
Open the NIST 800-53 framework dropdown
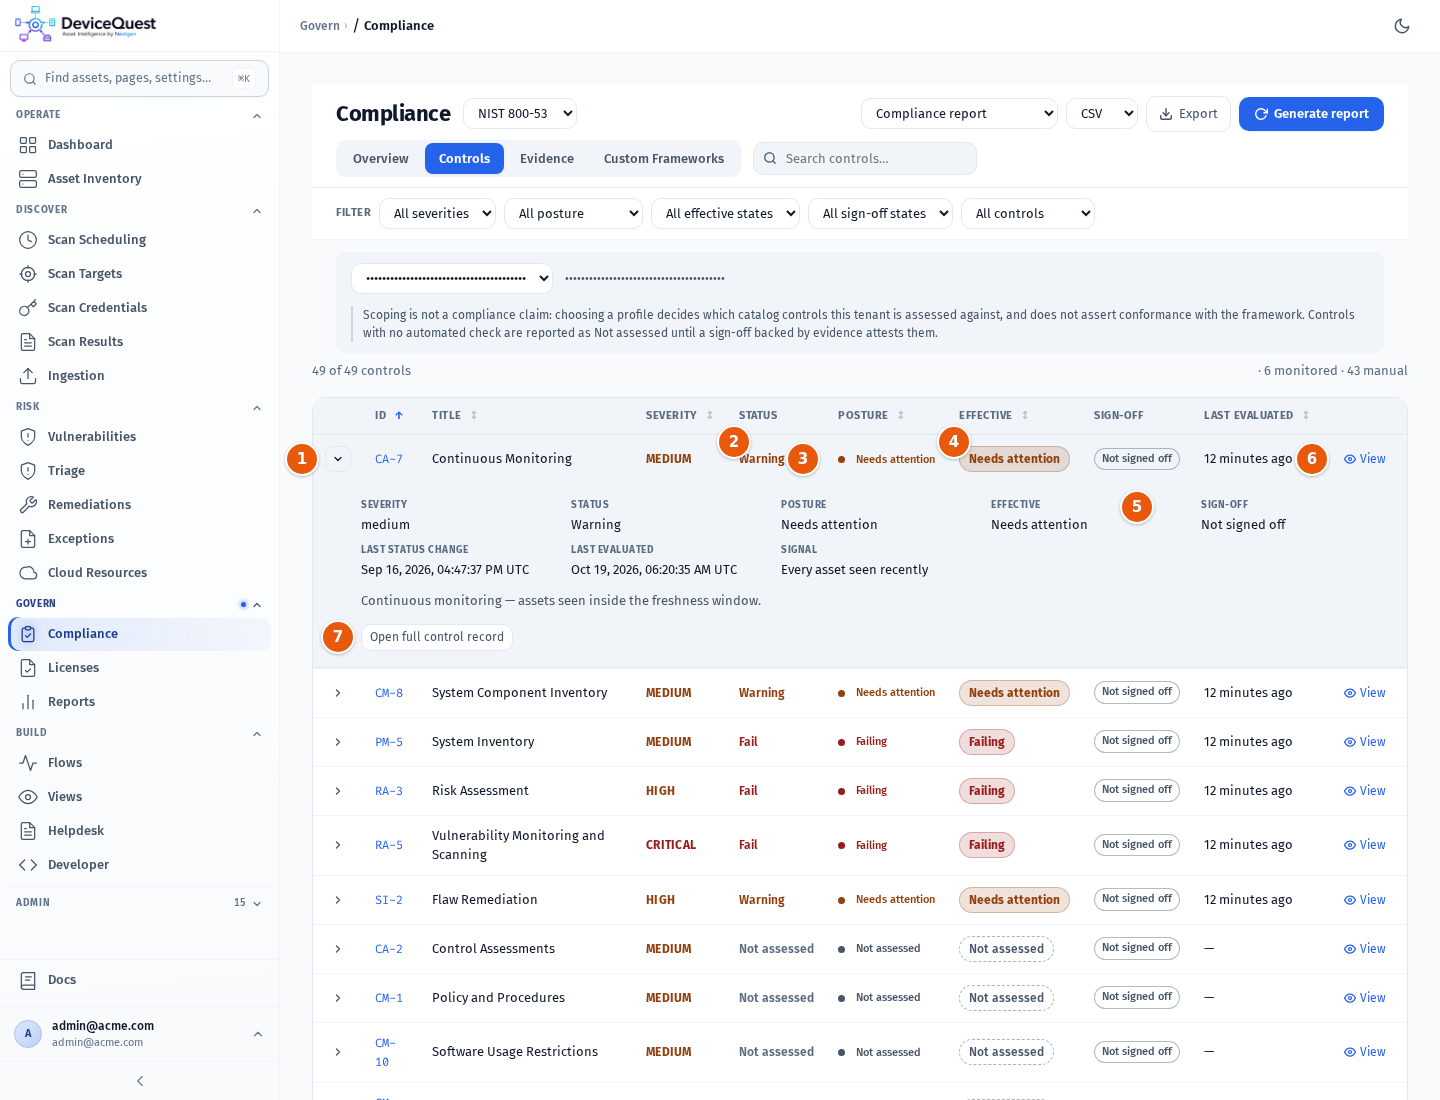point(520,114)
